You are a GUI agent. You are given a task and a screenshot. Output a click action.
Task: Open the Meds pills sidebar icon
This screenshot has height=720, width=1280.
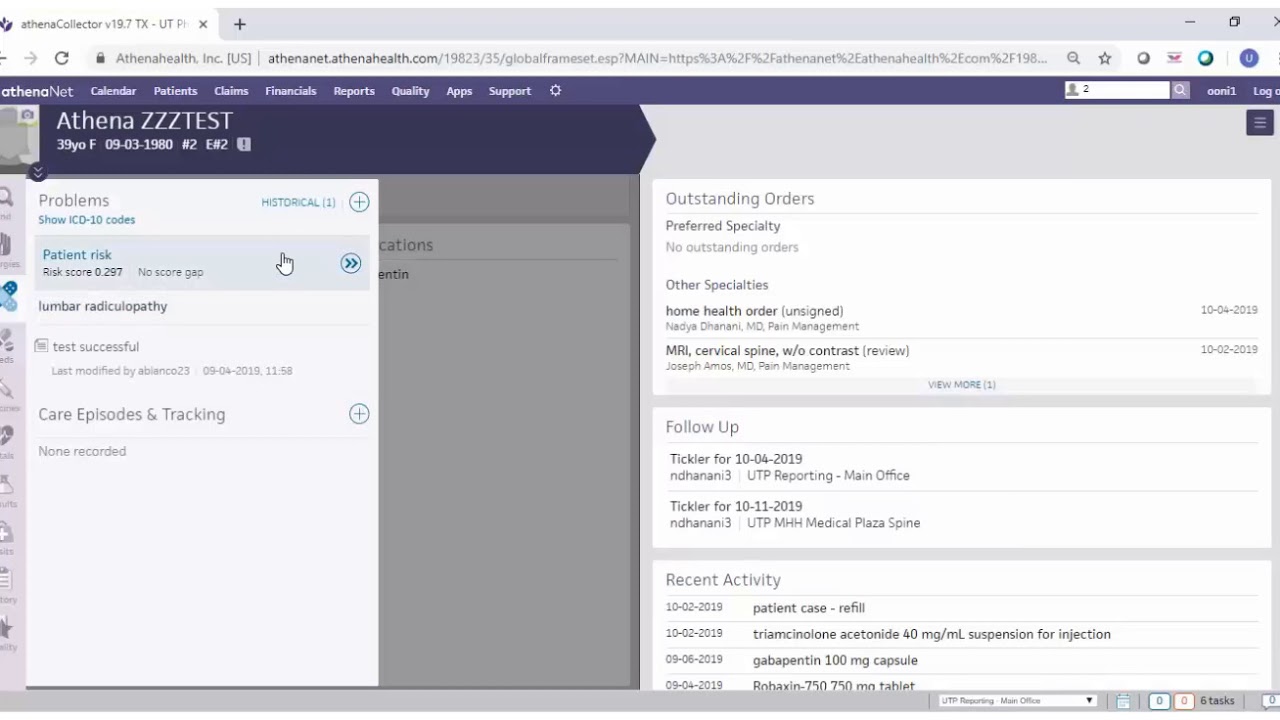click(x=5, y=342)
